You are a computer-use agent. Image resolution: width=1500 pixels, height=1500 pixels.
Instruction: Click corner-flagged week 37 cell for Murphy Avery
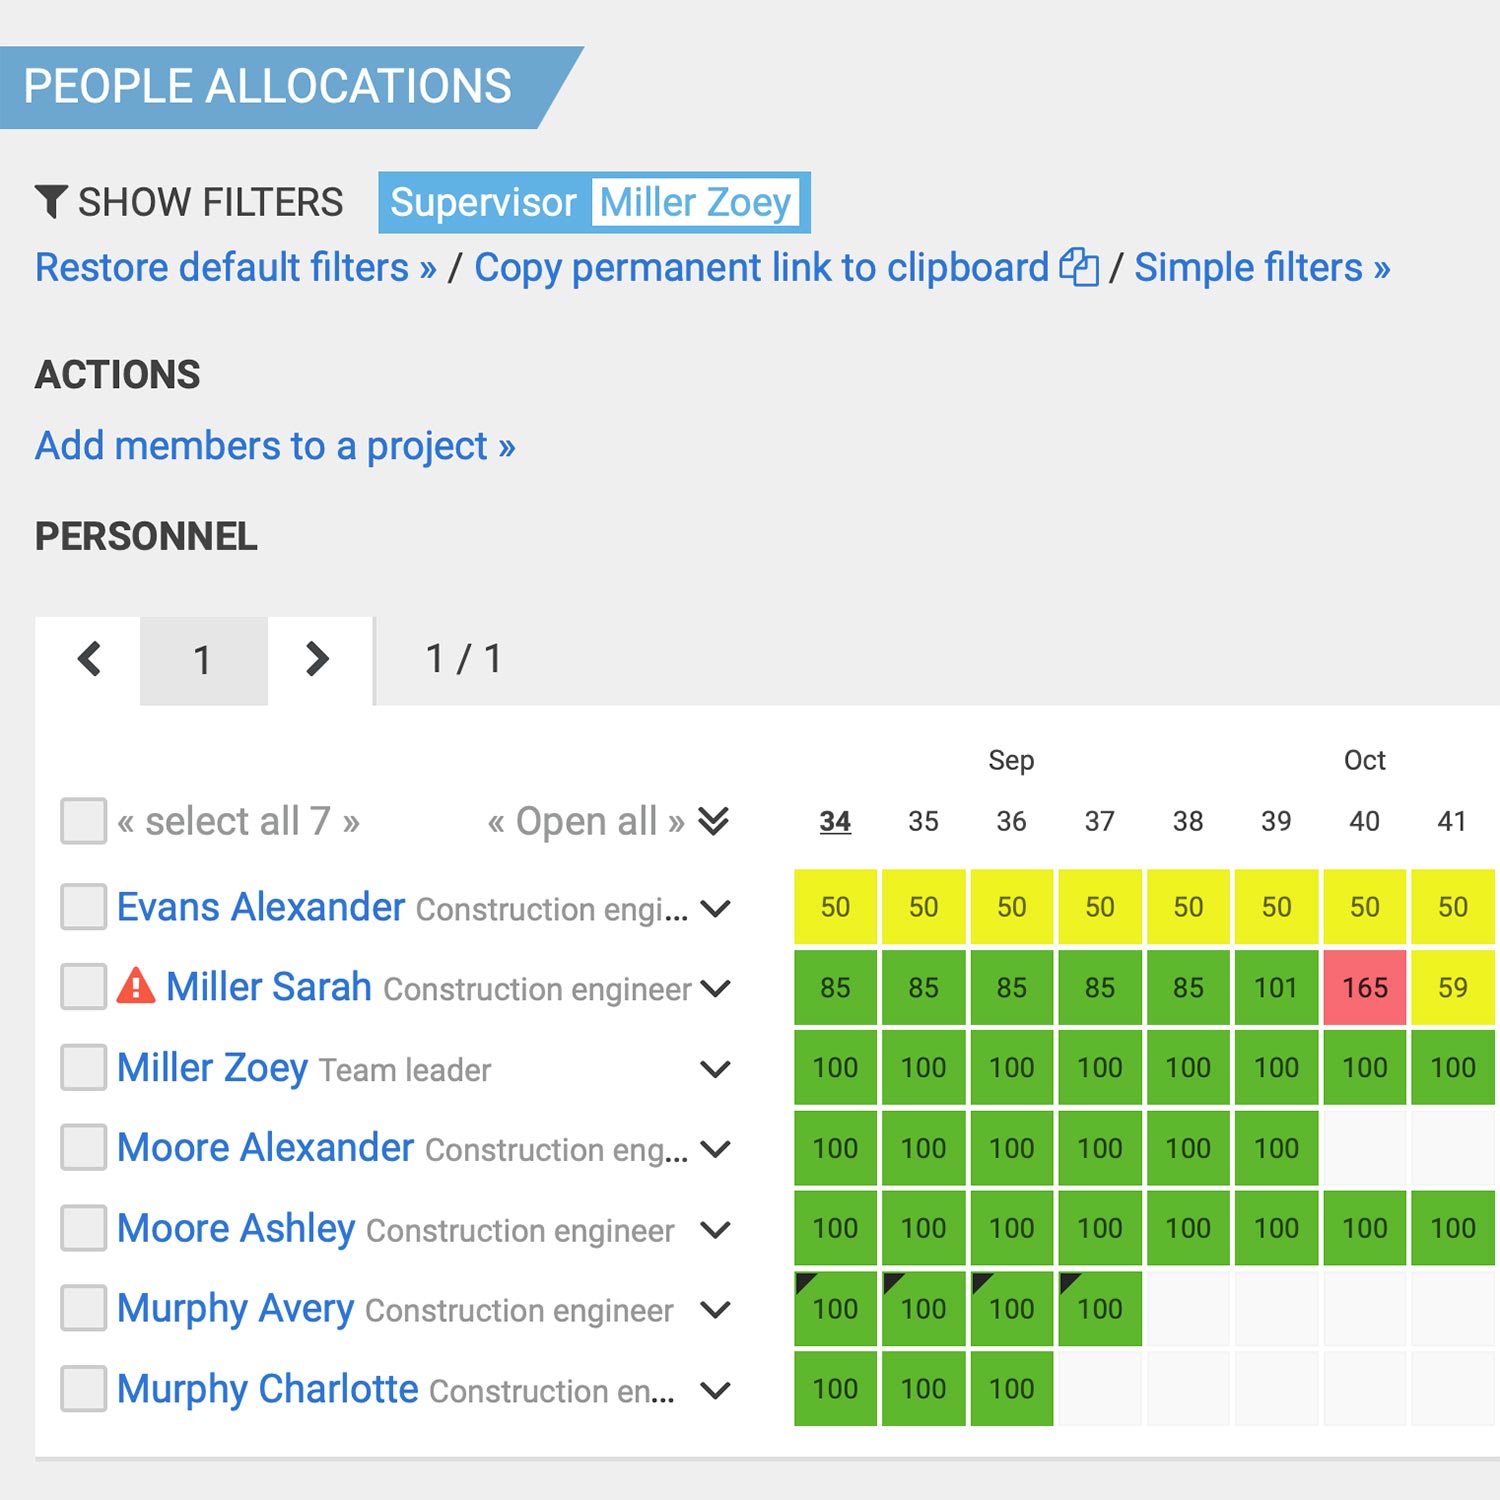(x=1099, y=1308)
